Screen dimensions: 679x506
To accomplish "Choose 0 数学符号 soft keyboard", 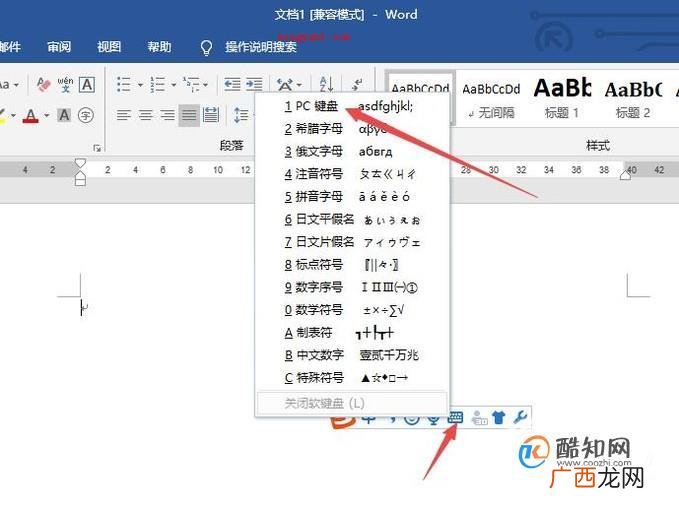I will (353, 310).
